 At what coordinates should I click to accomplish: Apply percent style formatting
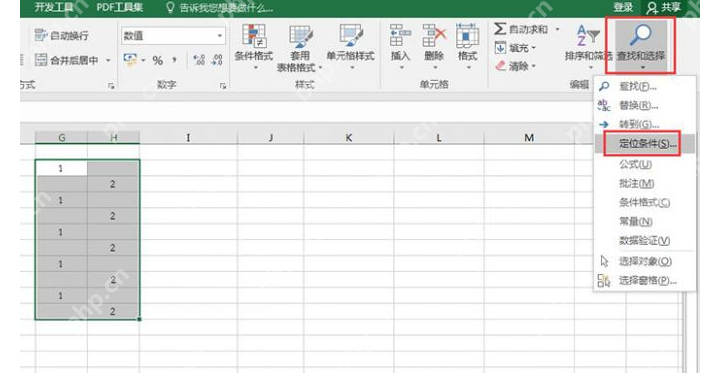(158, 60)
